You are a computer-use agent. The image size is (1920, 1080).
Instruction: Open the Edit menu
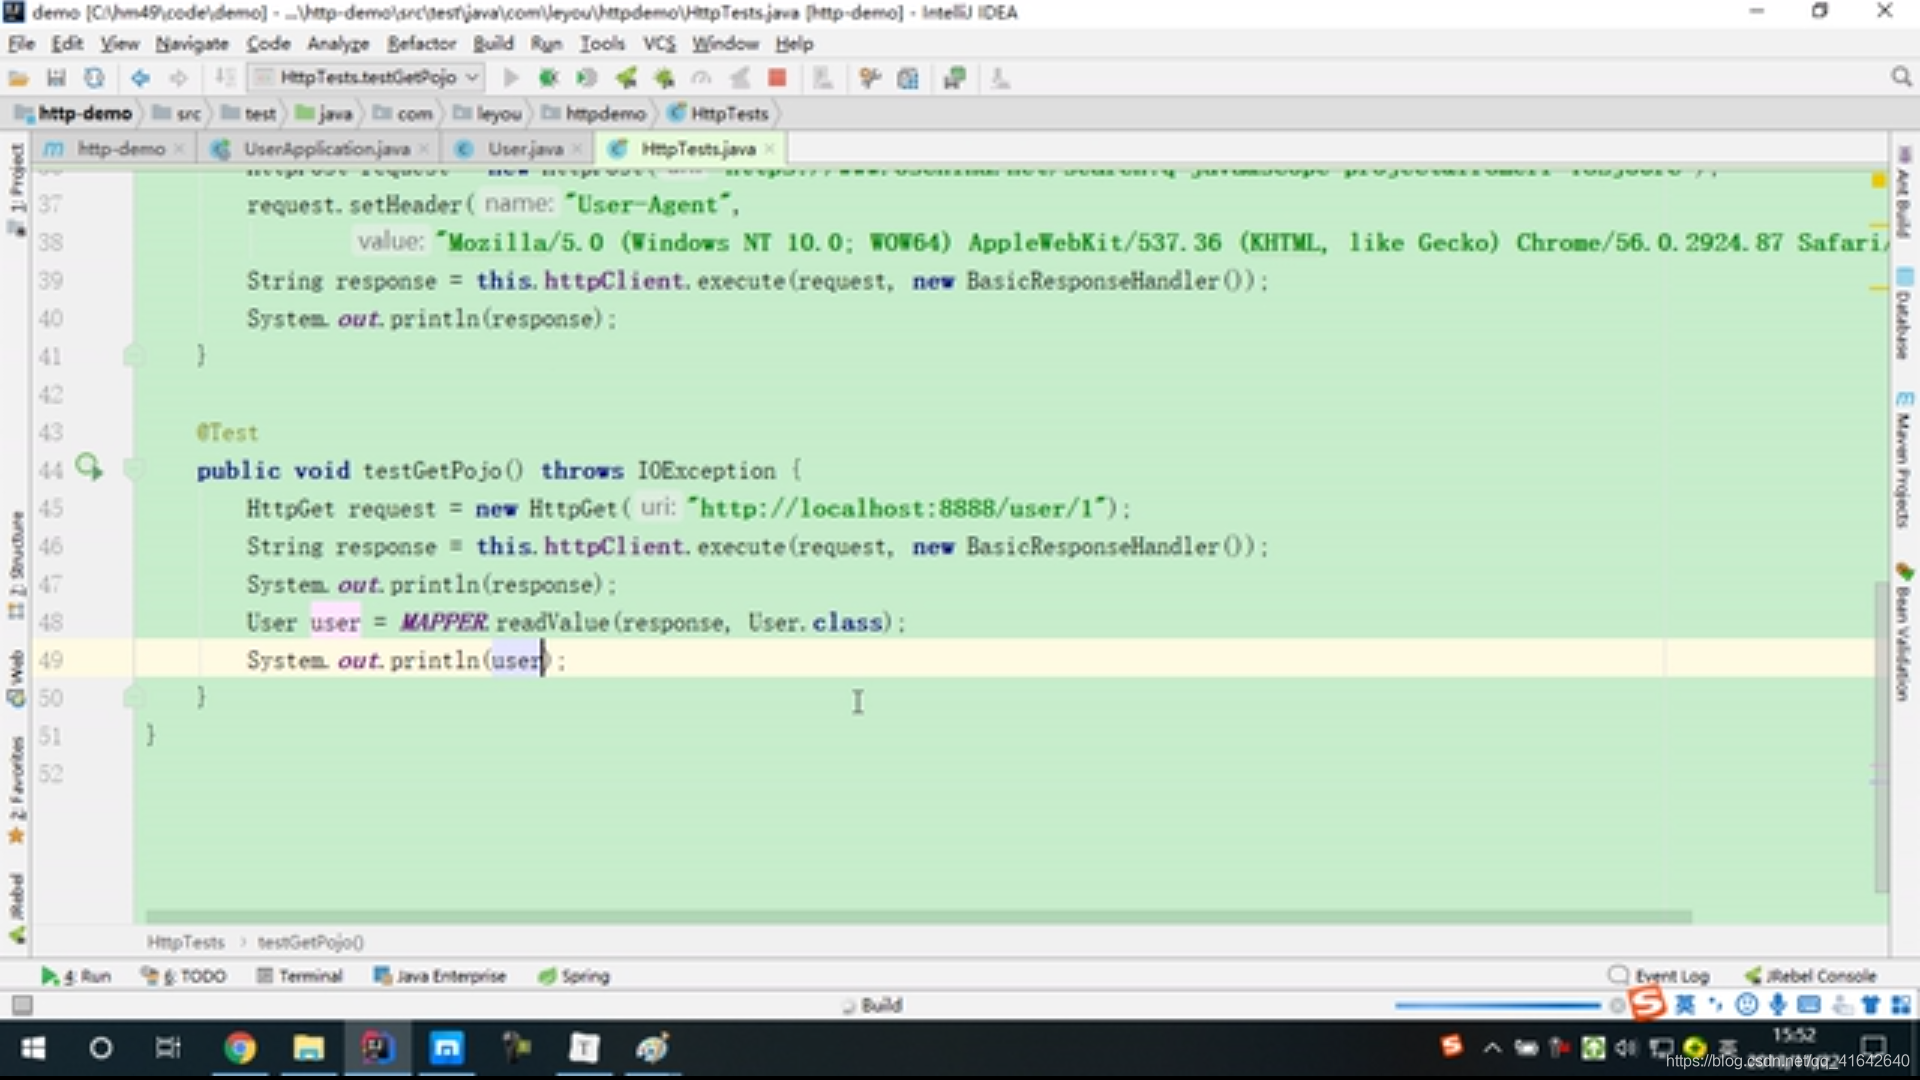[x=67, y=44]
